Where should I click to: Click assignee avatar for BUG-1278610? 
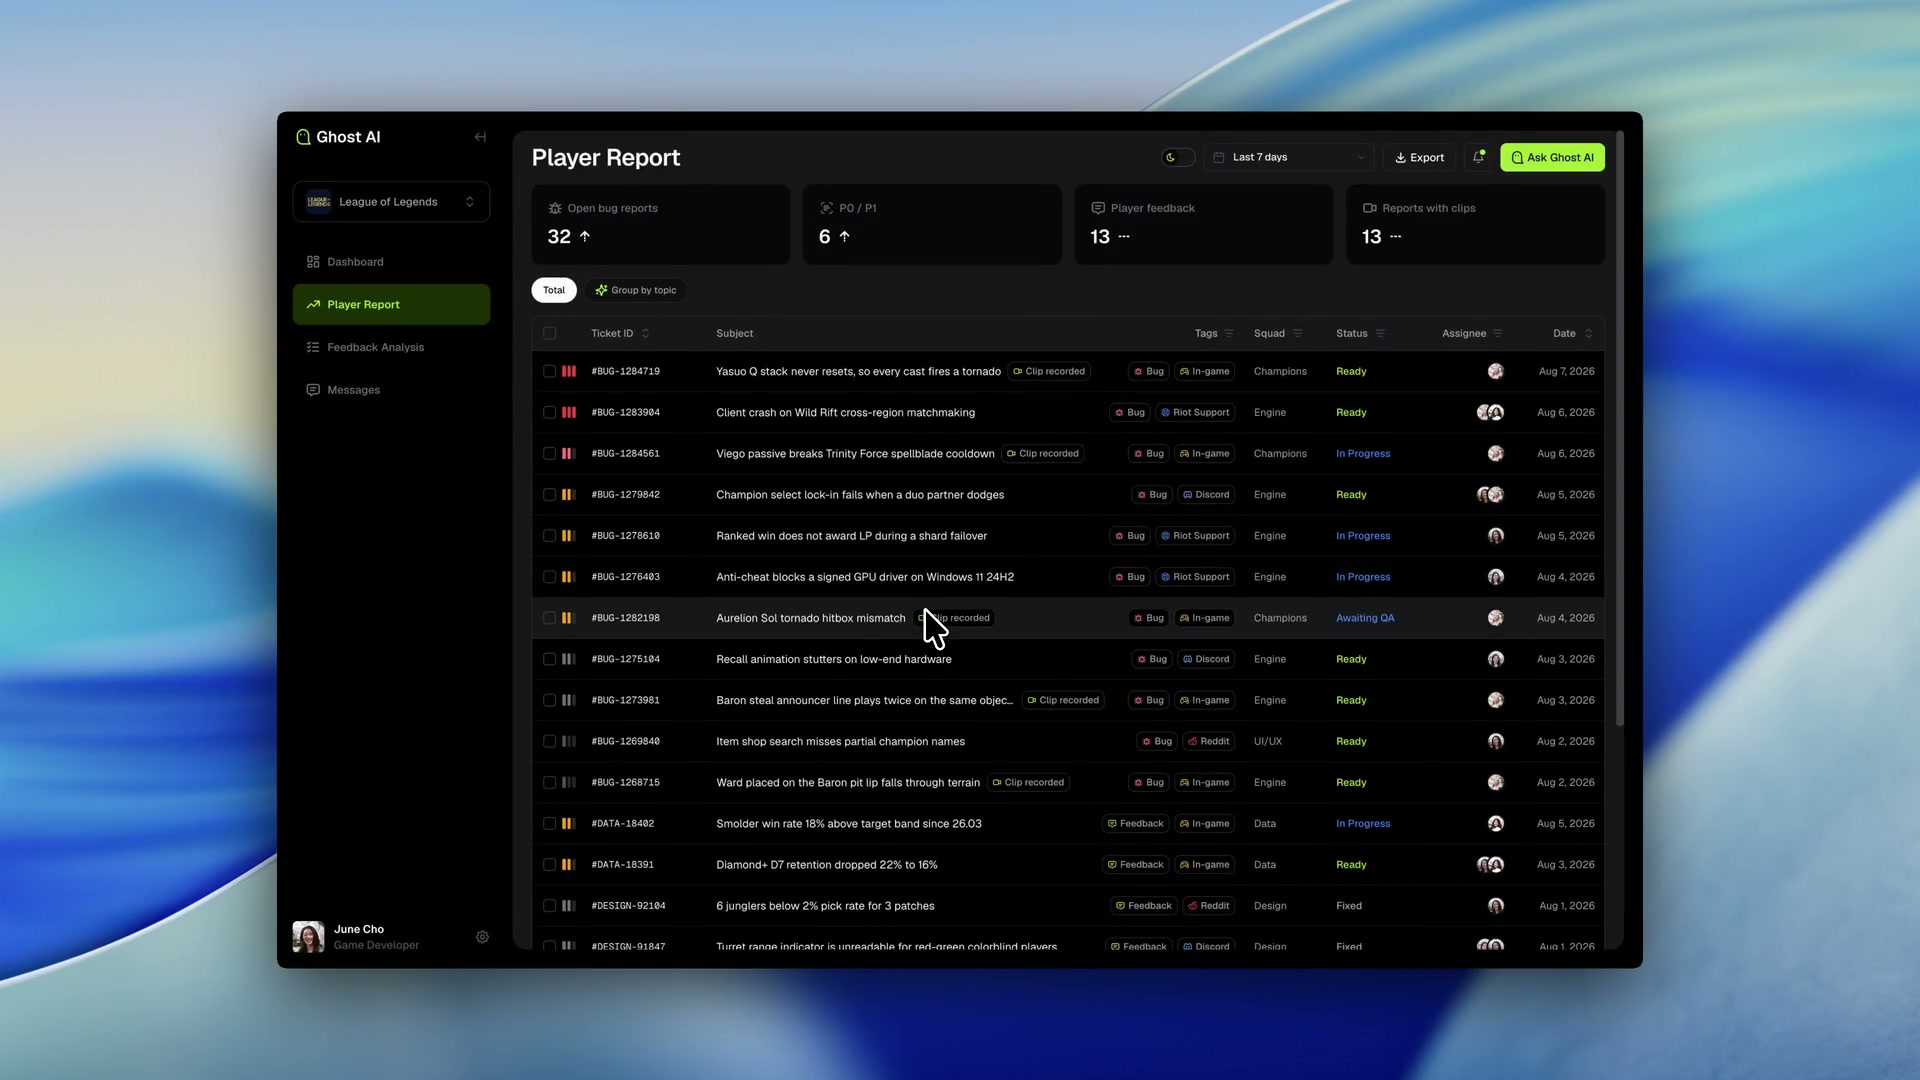tap(1495, 536)
